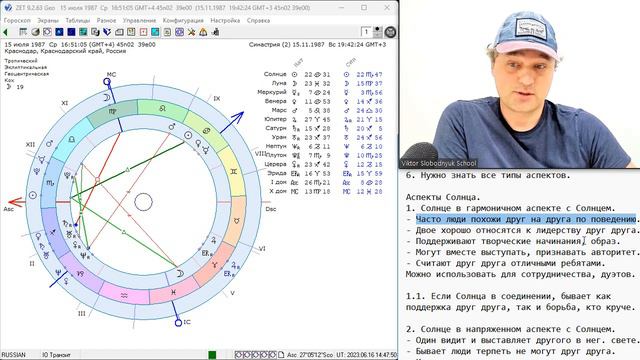Click the Pisces sign segment on wheel
Screen dimensions: 640x360
tap(173, 292)
